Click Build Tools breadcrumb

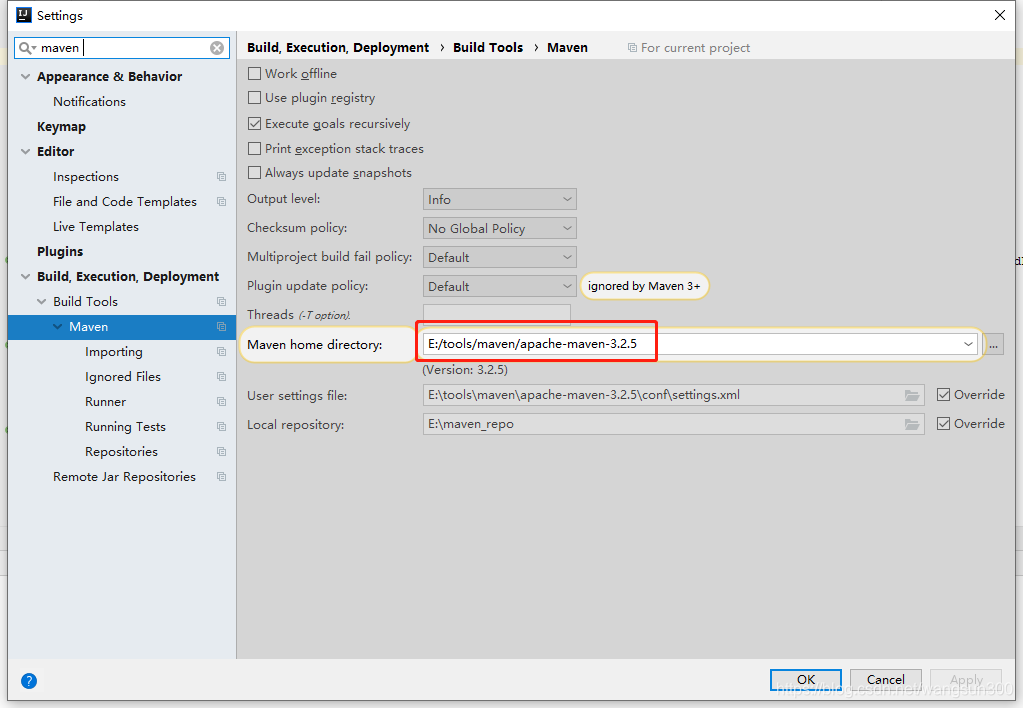[488, 48]
